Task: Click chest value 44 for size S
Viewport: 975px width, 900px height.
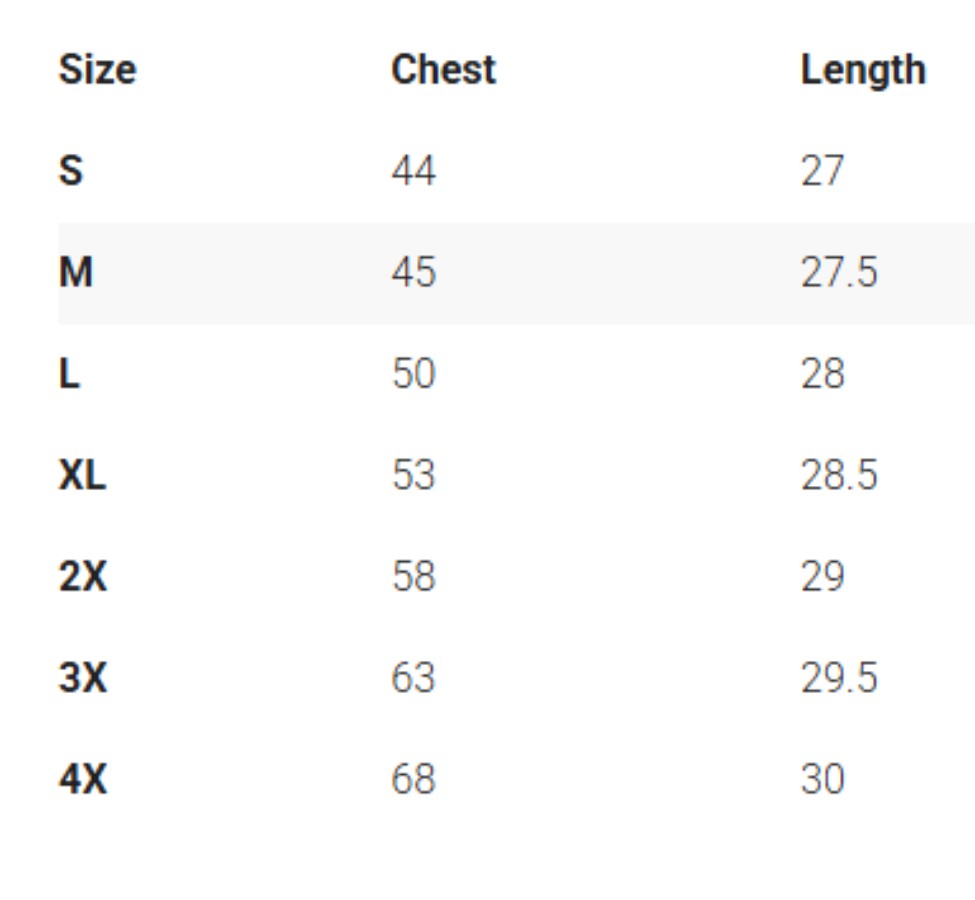Action: click(413, 171)
